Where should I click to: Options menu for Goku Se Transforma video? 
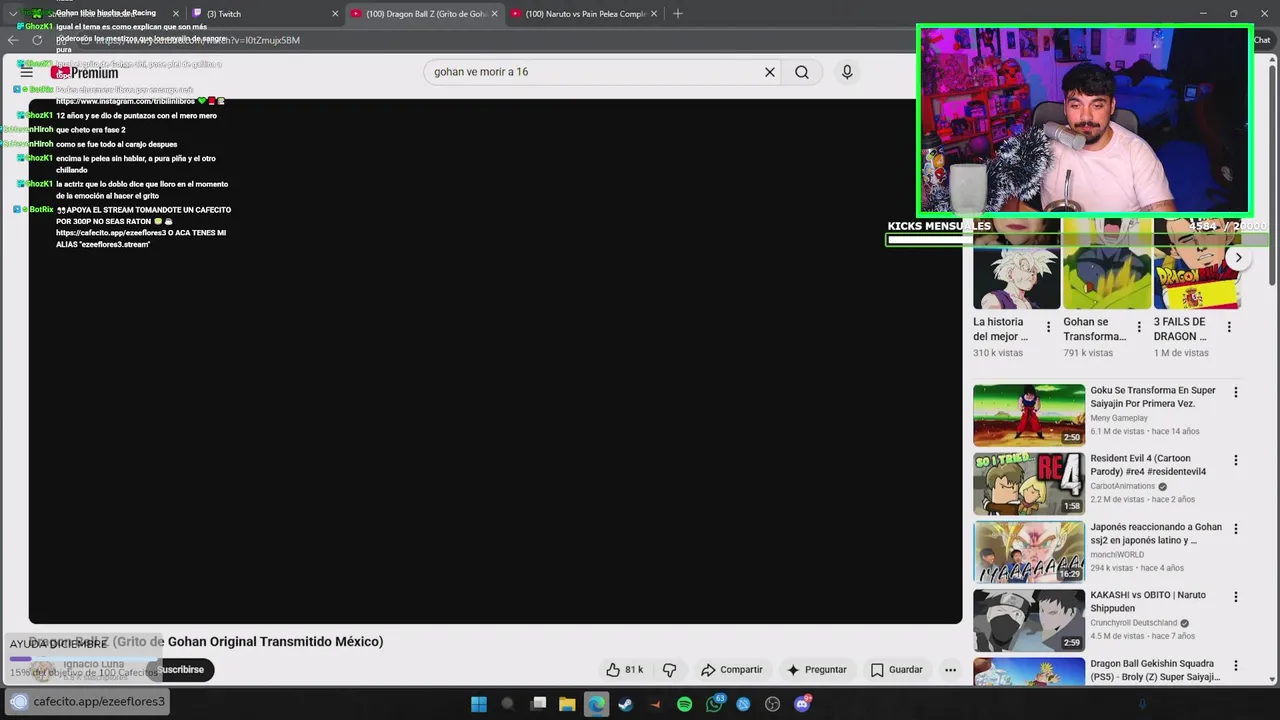(x=1236, y=393)
